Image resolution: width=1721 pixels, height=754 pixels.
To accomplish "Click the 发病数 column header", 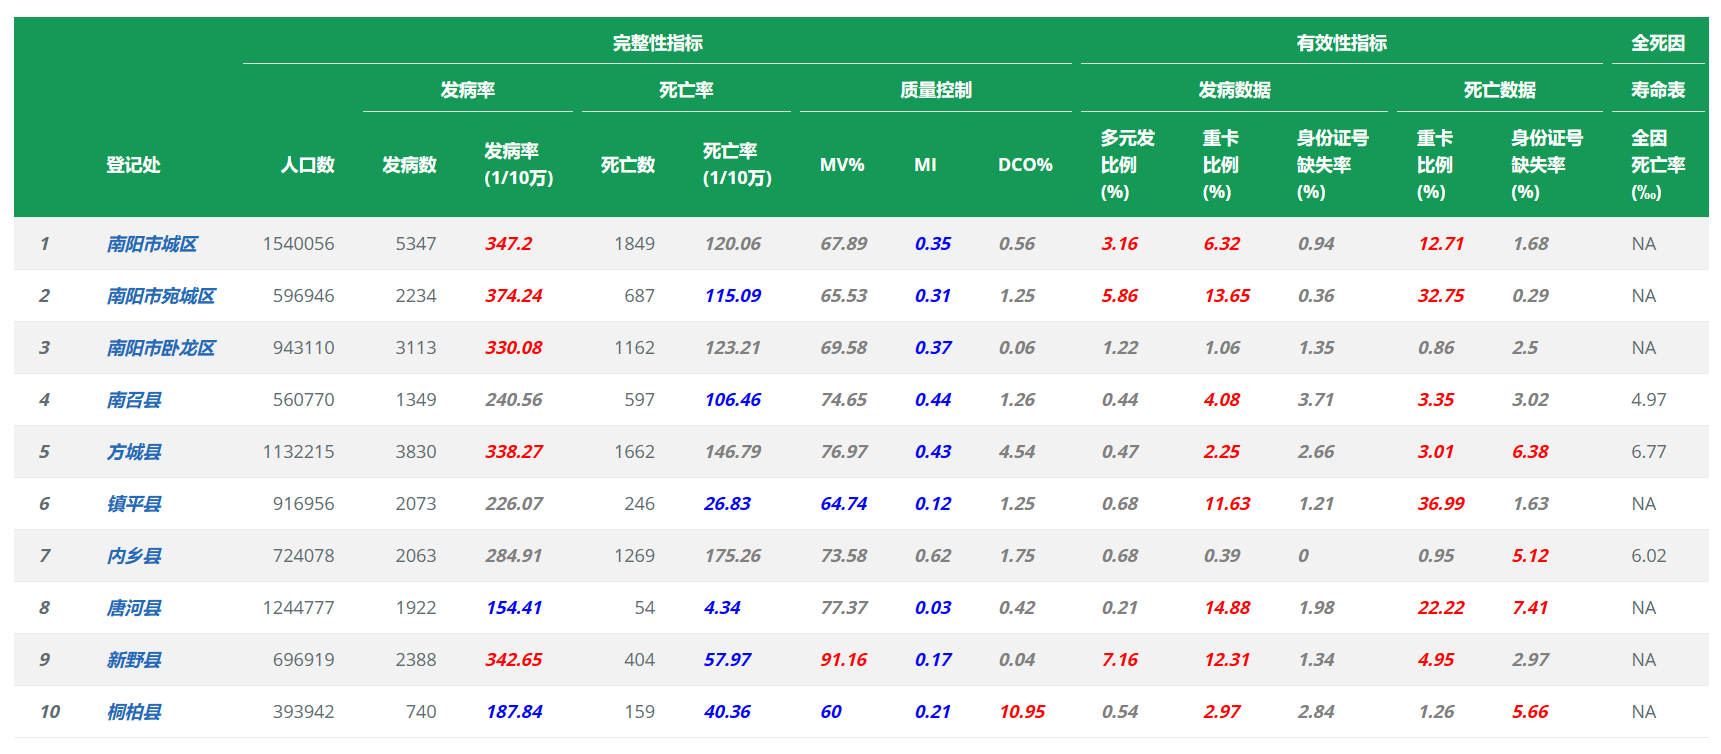I will tap(409, 165).
